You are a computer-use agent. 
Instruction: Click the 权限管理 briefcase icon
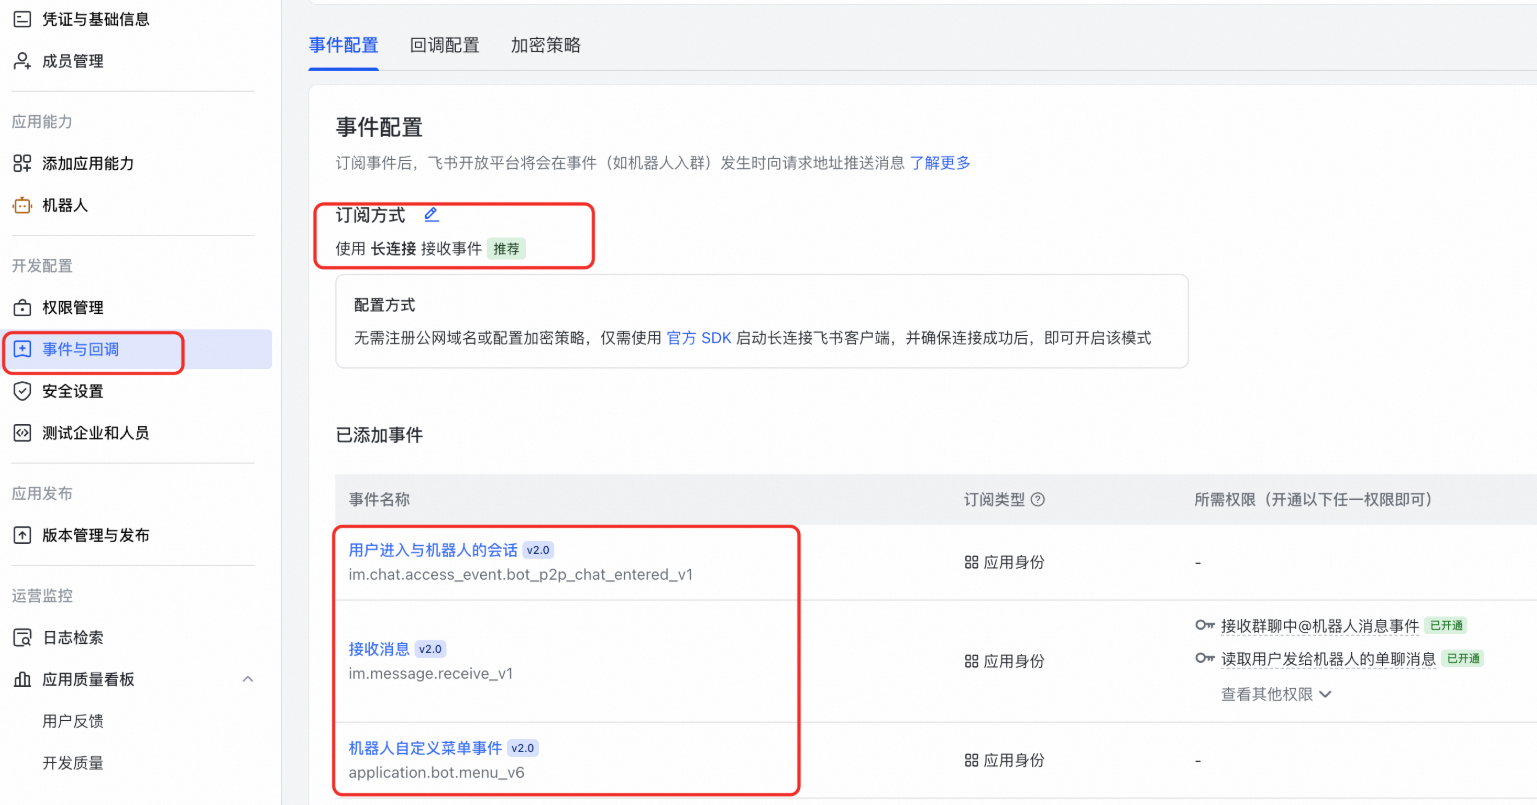pyautogui.click(x=22, y=307)
